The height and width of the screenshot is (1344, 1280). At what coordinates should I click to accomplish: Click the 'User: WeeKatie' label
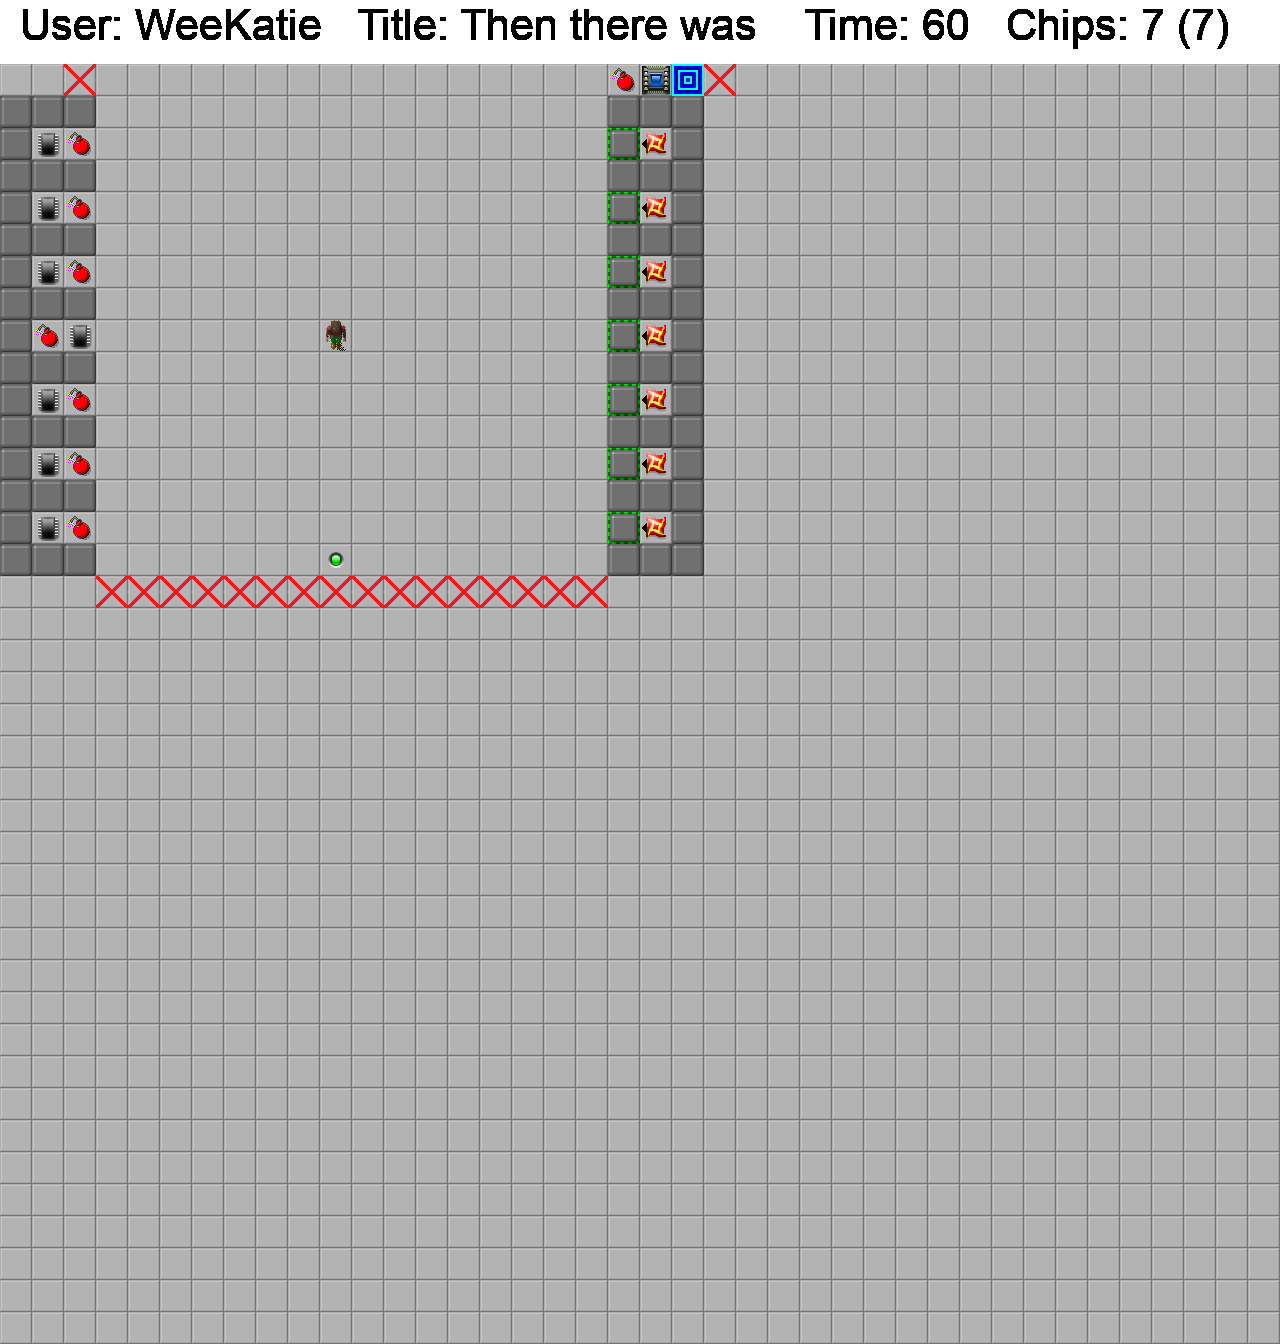pos(171,26)
